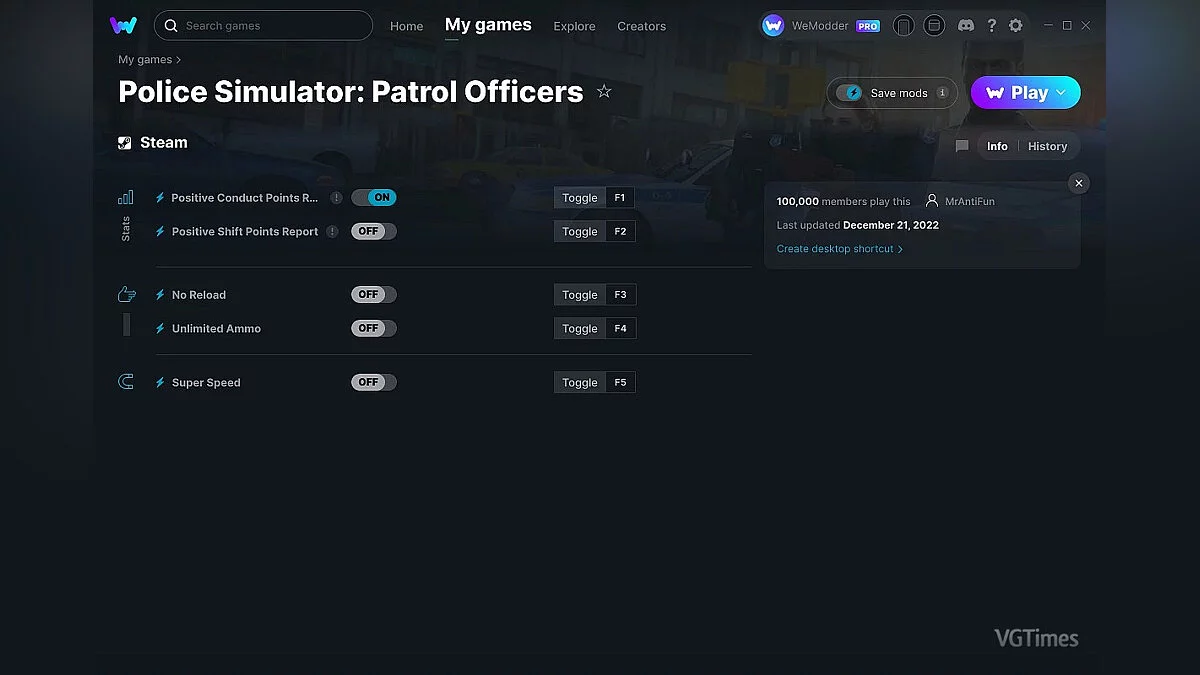This screenshot has width=1200, height=675.
Task: Click the magnet icon next to Super Speed
Action: click(126, 380)
